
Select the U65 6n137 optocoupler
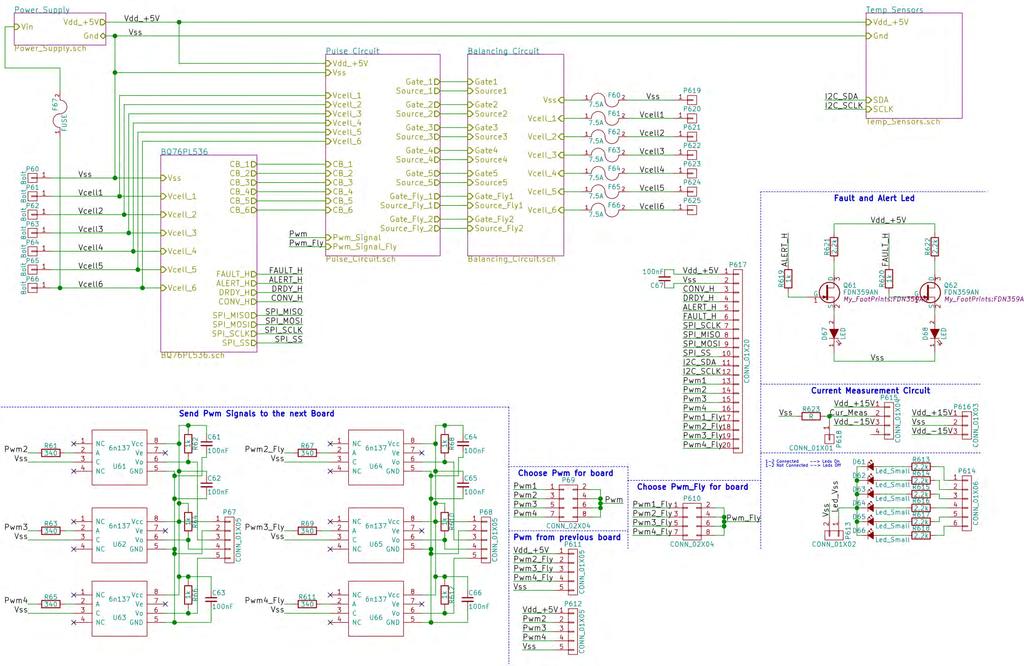point(376,535)
